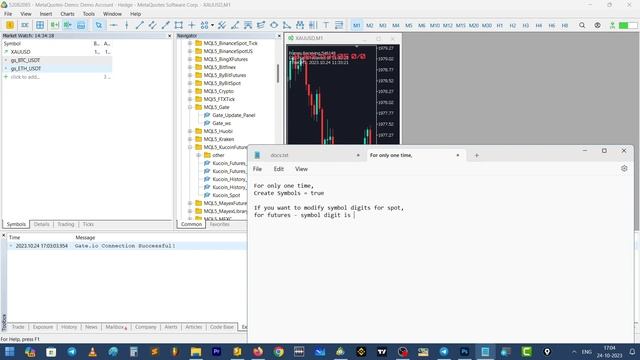
Task: Switch chart to H8 timeframe
Action: coord(565,25)
